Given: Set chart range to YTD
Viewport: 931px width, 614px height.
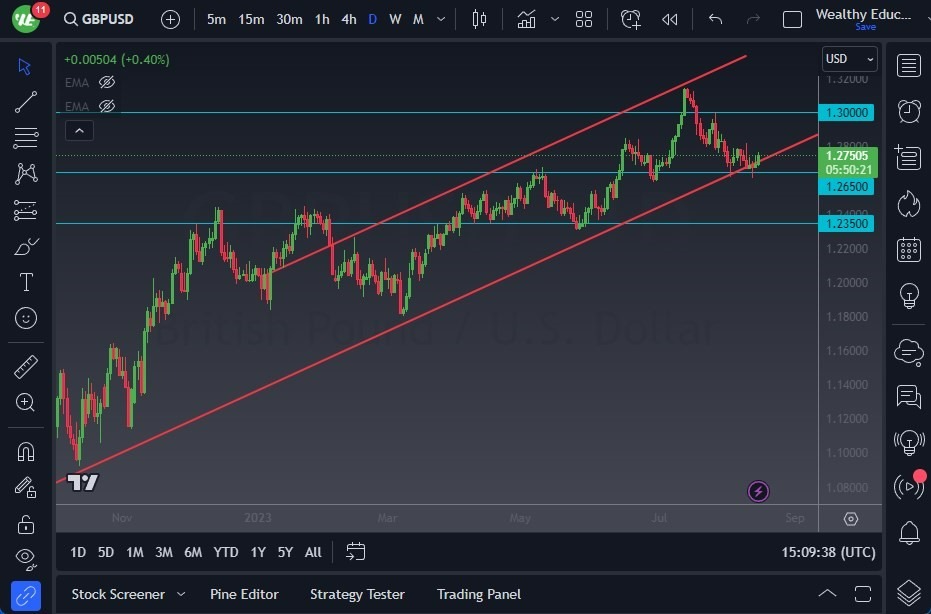Looking at the screenshot, I should [x=225, y=552].
